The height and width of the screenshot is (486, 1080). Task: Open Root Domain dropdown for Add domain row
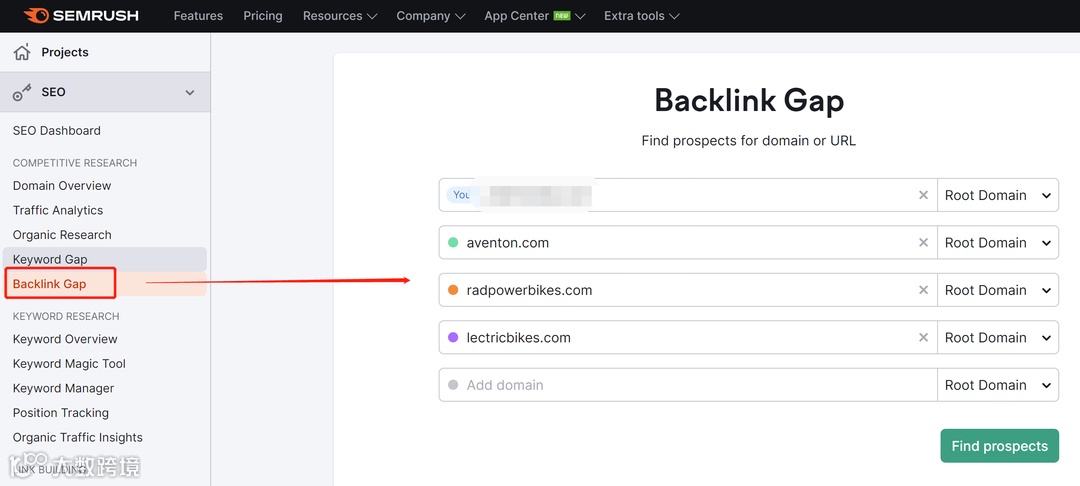[998, 385]
